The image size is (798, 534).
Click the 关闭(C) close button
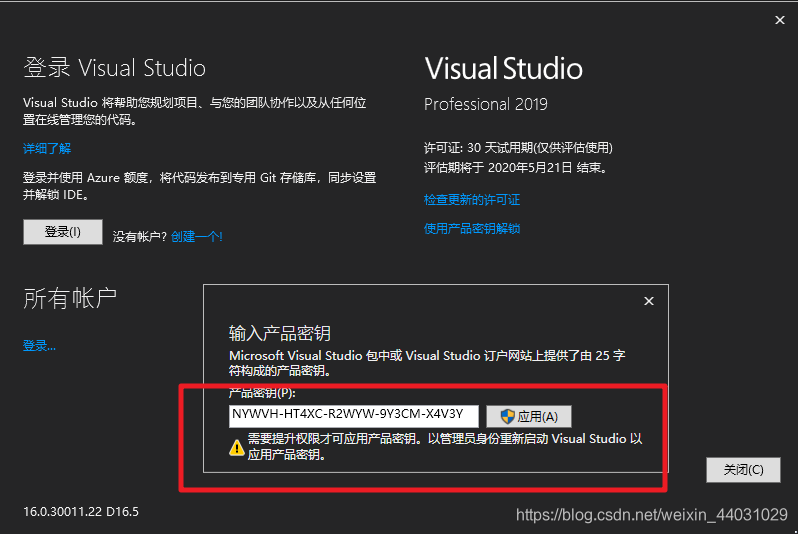[743, 469]
